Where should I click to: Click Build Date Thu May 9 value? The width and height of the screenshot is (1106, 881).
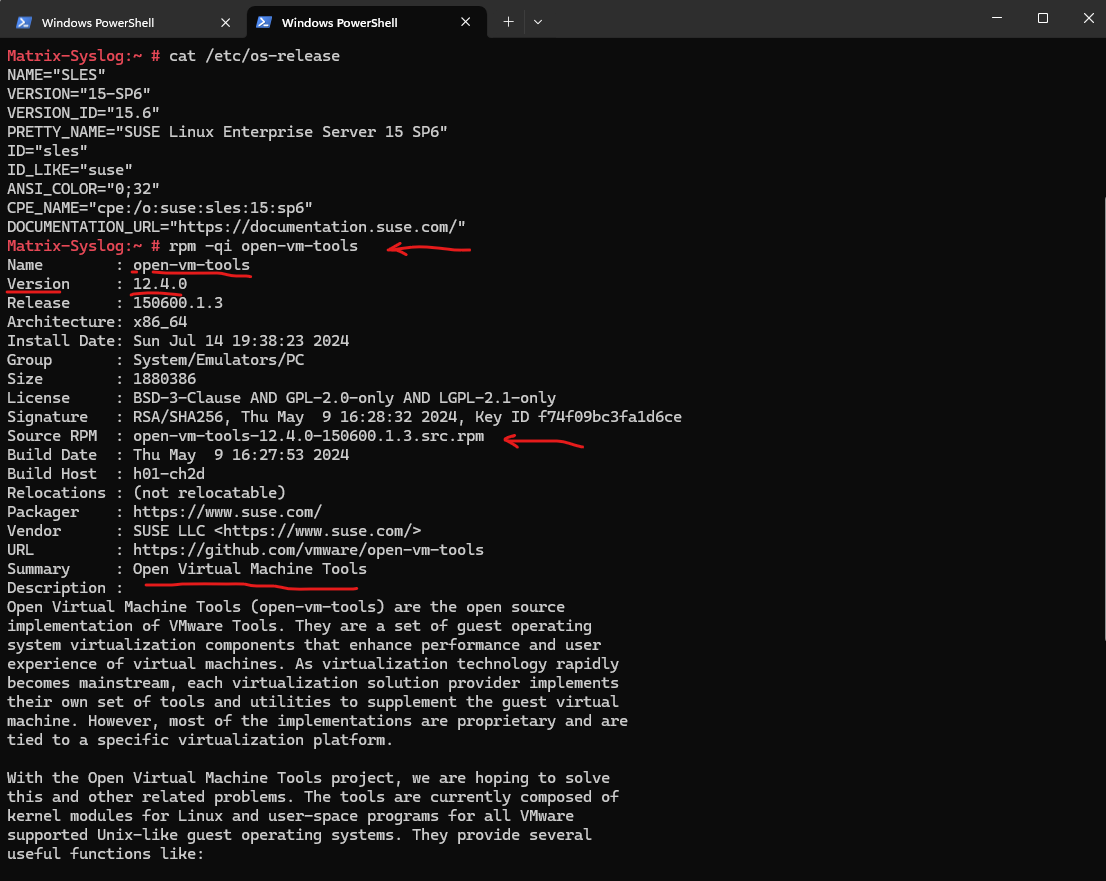[x=241, y=455]
